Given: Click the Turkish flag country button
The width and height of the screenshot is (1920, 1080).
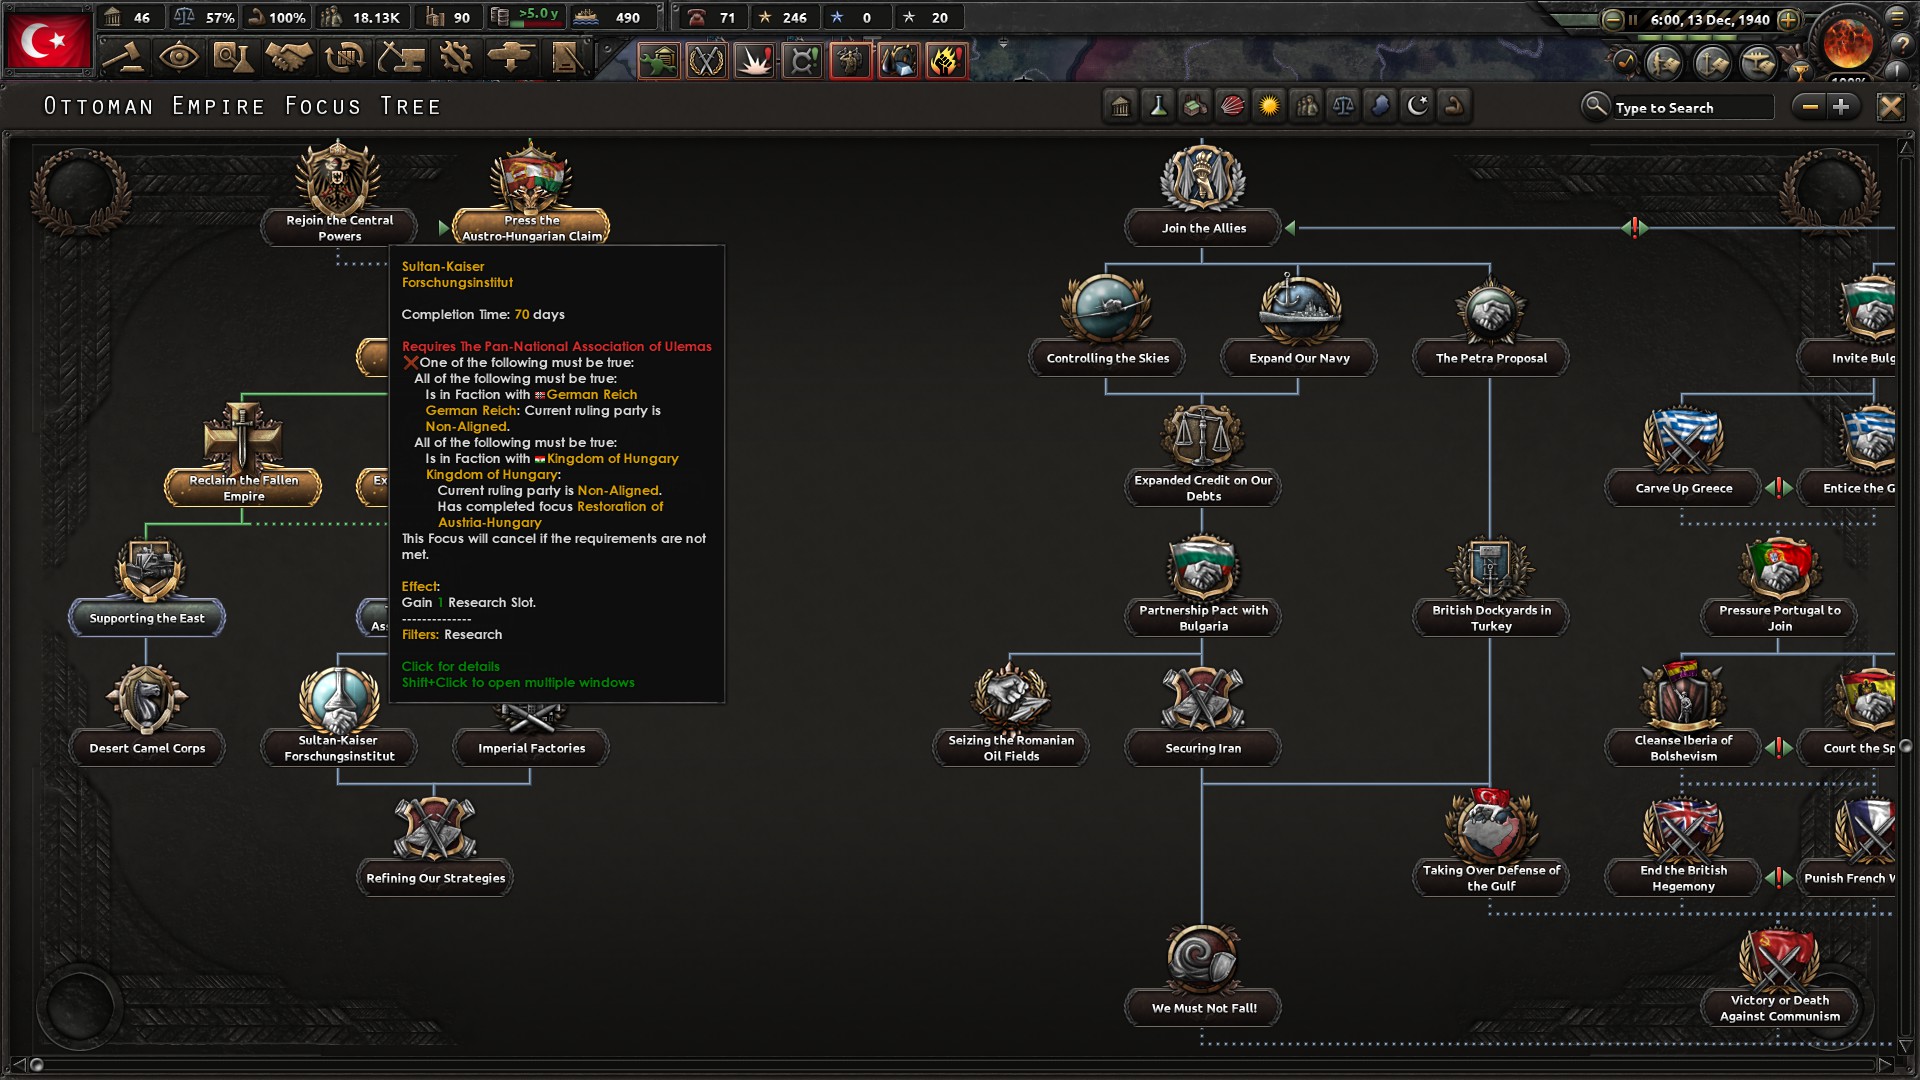Looking at the screenshot, I should click(x=48, y=40).
